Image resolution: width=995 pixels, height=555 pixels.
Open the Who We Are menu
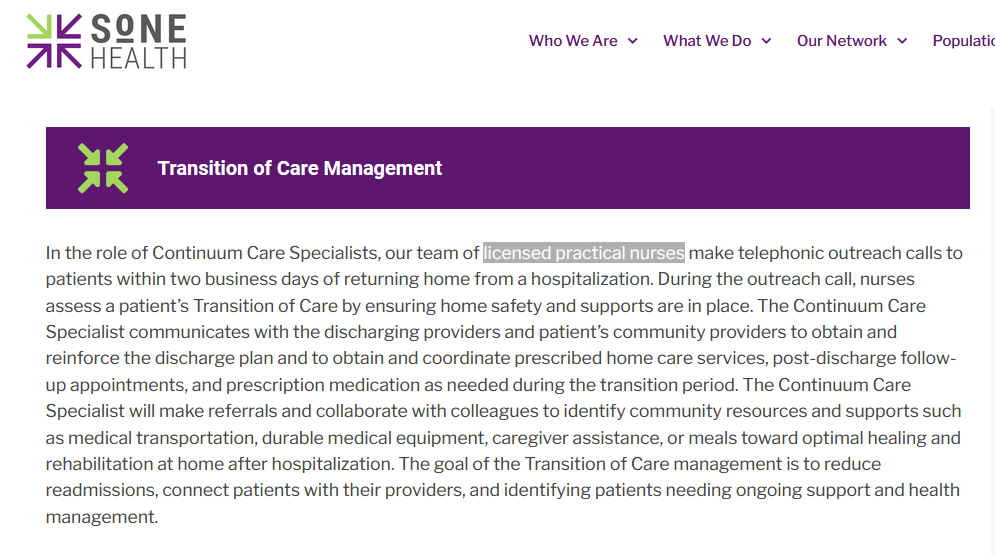(573, 41)
